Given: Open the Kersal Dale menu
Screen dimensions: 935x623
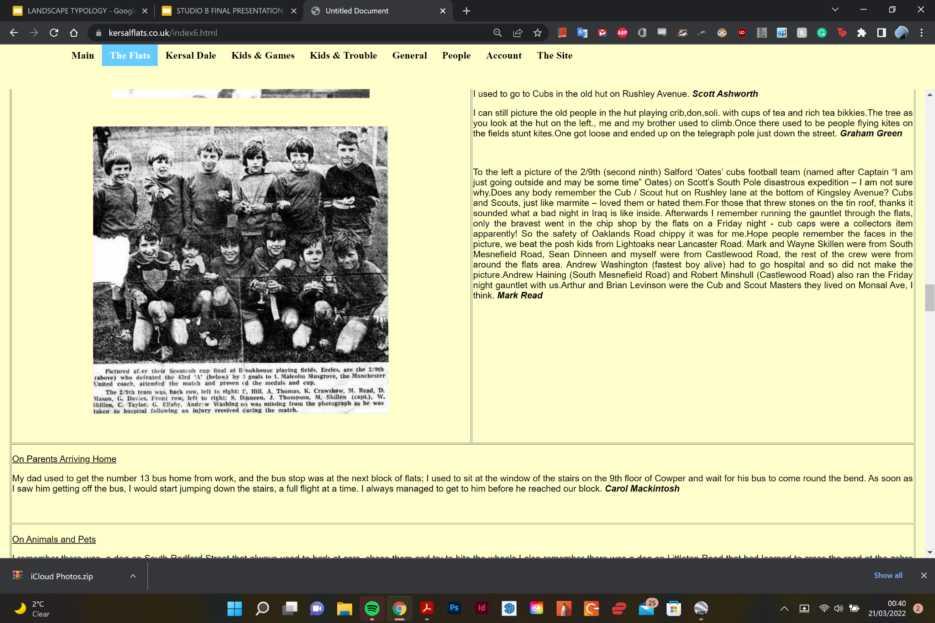Looking at the screenshot, I should pos(191,55).
